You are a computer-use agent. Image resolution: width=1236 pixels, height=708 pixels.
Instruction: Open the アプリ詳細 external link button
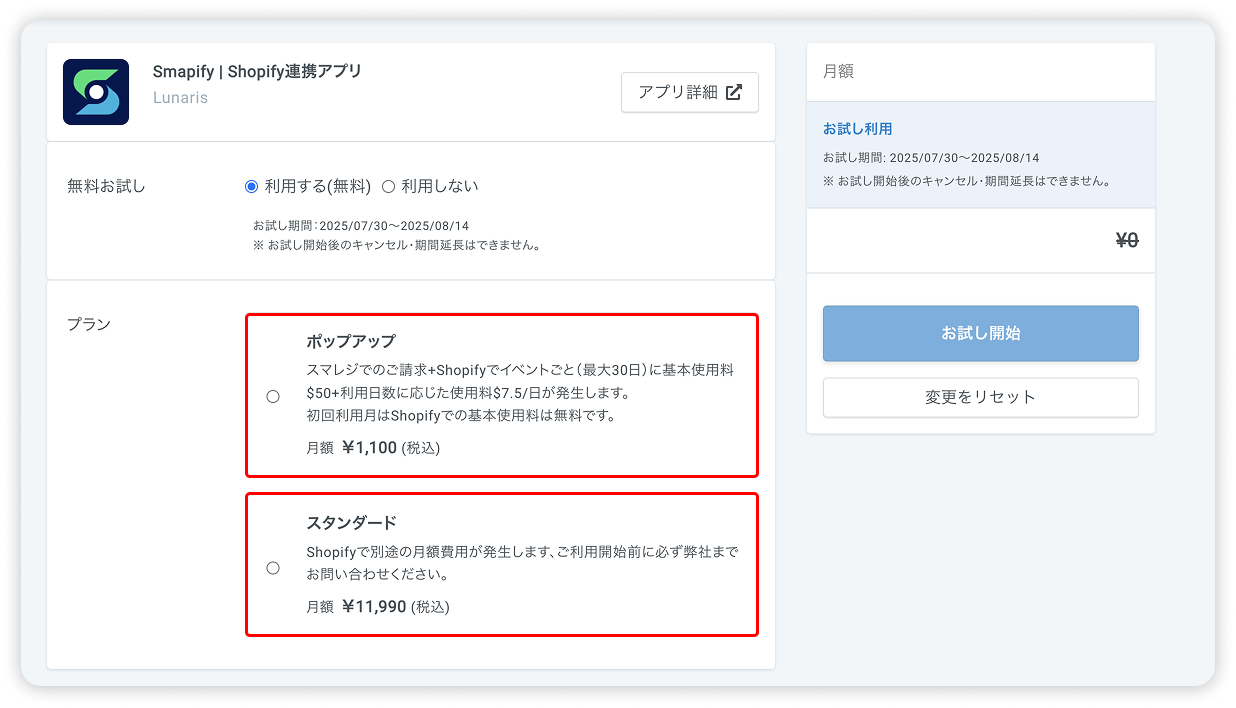point(690,92)
